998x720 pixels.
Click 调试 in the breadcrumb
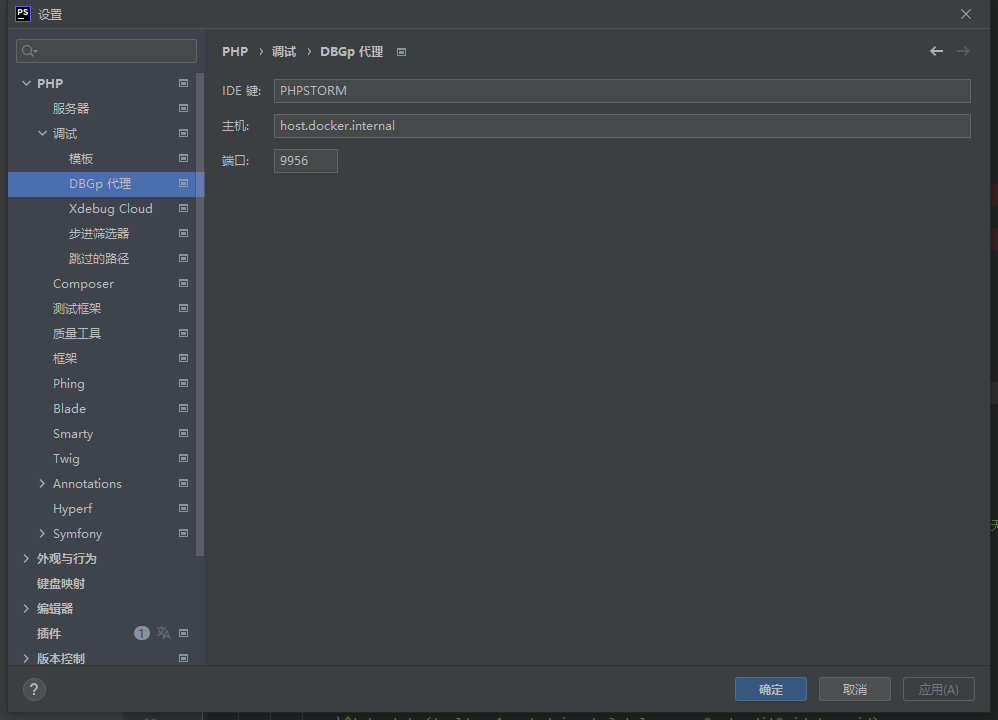click(284, 52)
